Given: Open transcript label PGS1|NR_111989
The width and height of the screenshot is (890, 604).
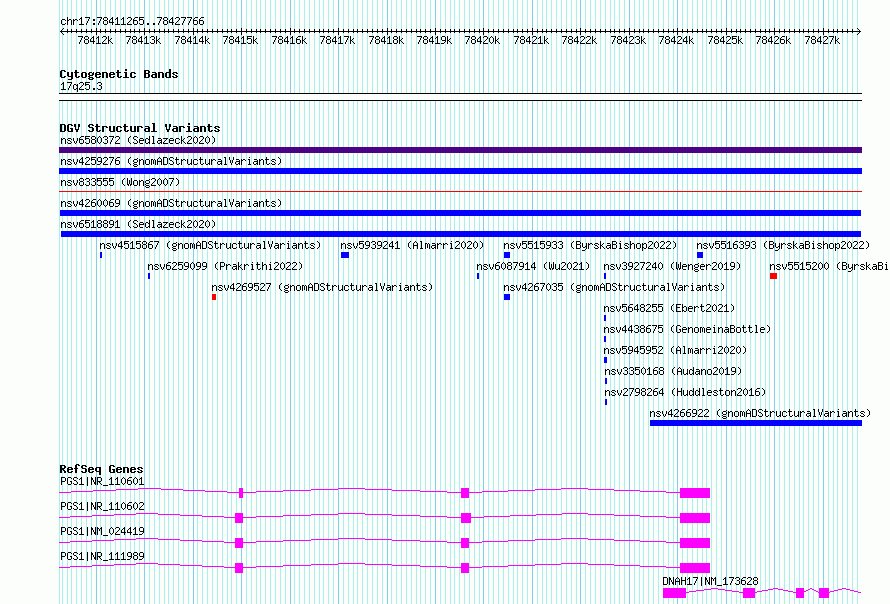Looking at the screenshot, I should [x=102, y=556].
